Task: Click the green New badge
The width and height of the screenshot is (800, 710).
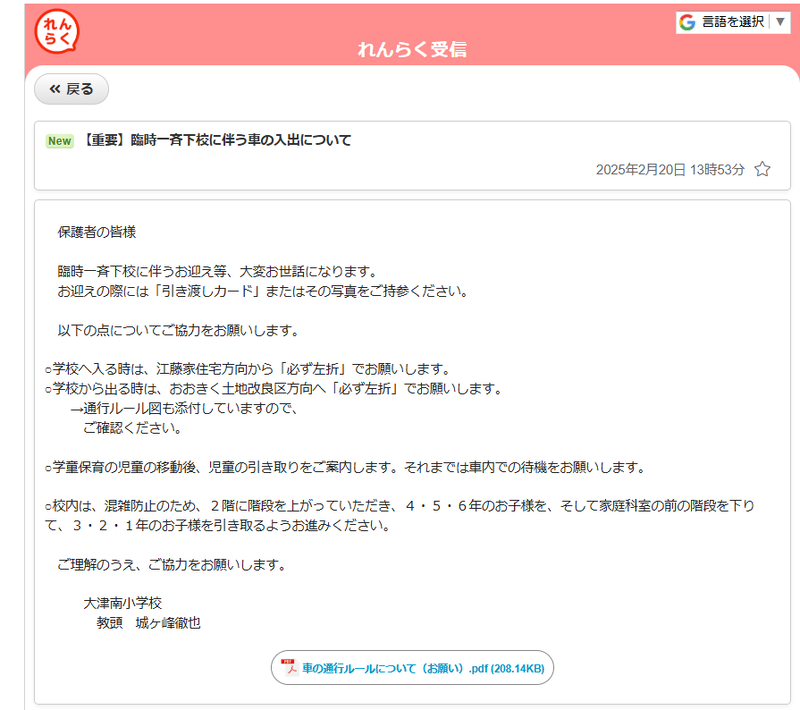Action: pos(60,141)
